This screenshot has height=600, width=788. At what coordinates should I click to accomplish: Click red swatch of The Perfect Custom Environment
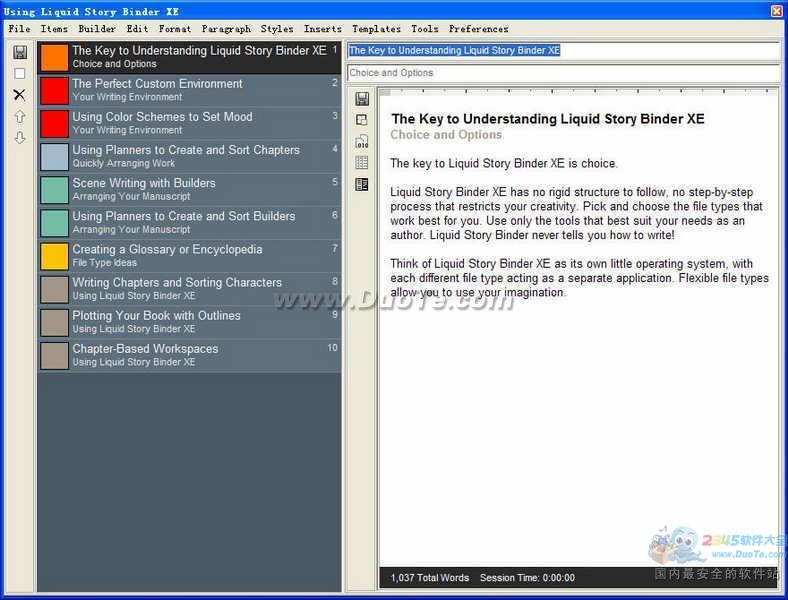[54, 90]
